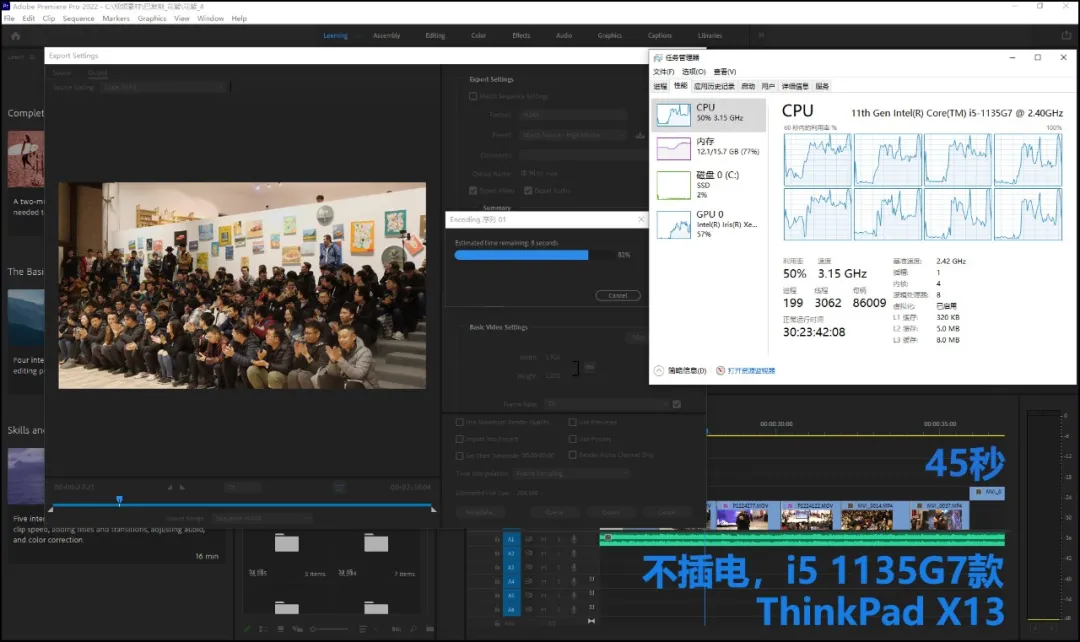Viewport: 1080px width, 642px height.
Task: Switch to the Learning workspace tab
Action: [335, 36]
